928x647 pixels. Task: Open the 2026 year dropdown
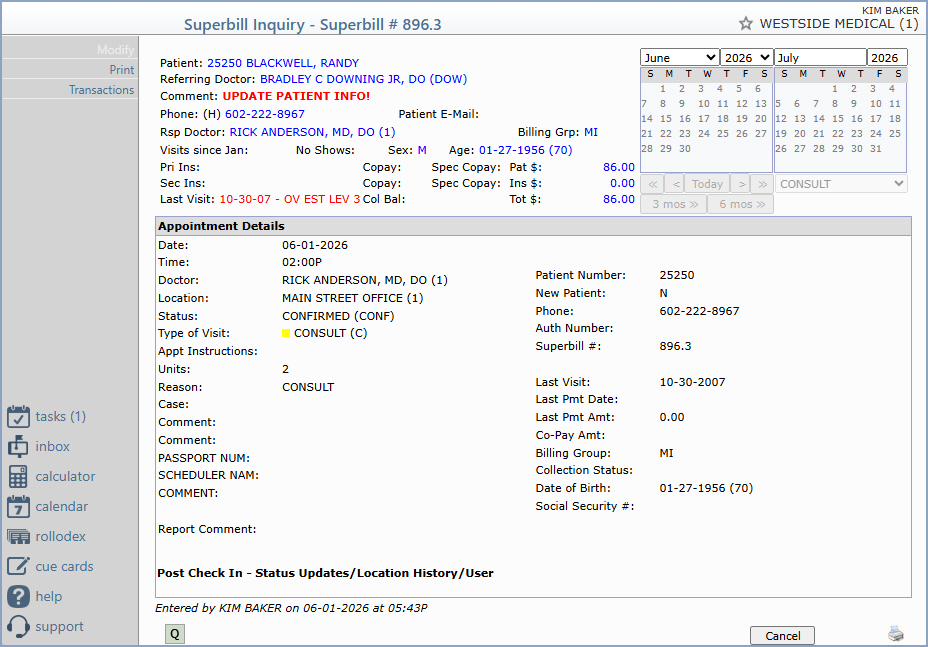pyautogui.click(x=747, y=57)
